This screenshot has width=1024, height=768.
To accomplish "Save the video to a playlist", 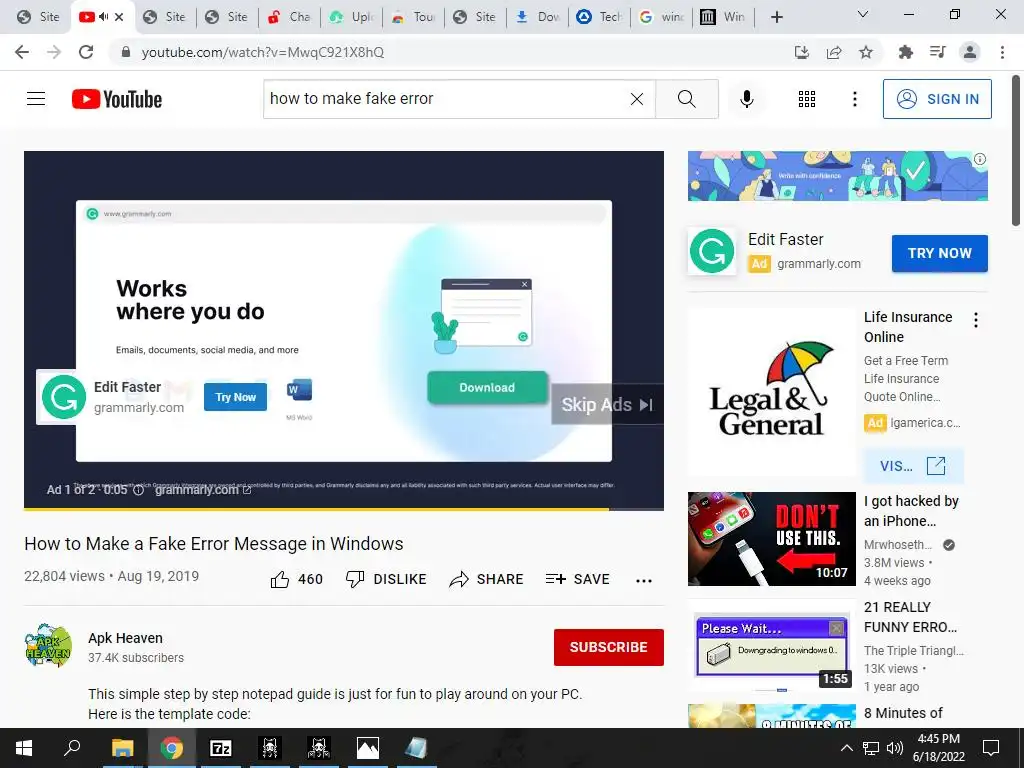I will (x=577, y=579).
